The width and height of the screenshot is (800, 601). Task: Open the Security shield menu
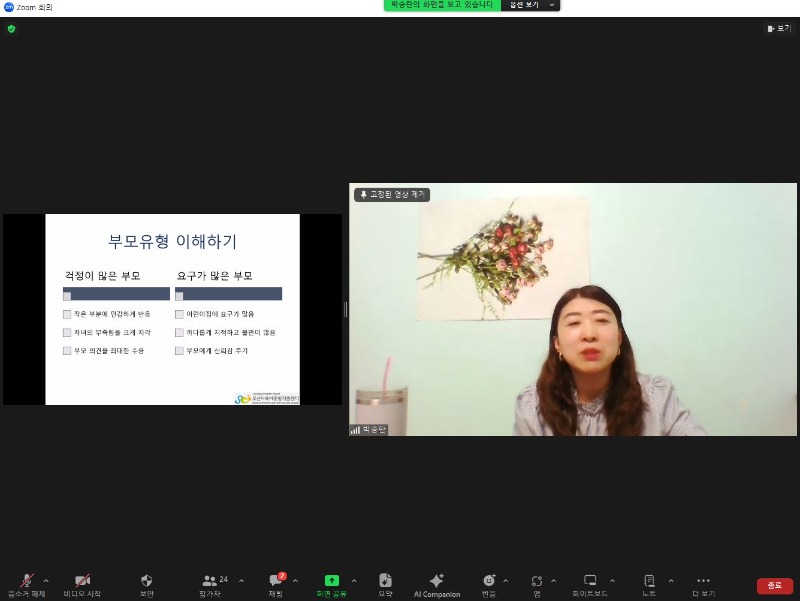pyautogui.click(x=146, y=583)
